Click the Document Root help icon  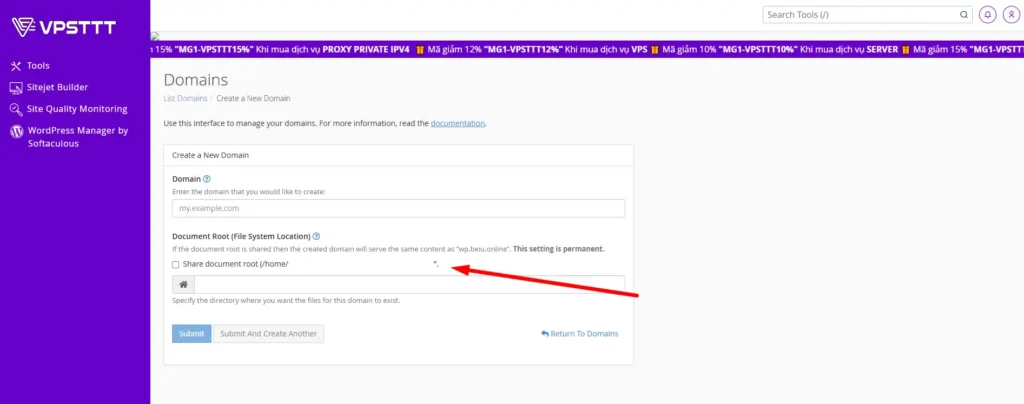pos(316,236)
